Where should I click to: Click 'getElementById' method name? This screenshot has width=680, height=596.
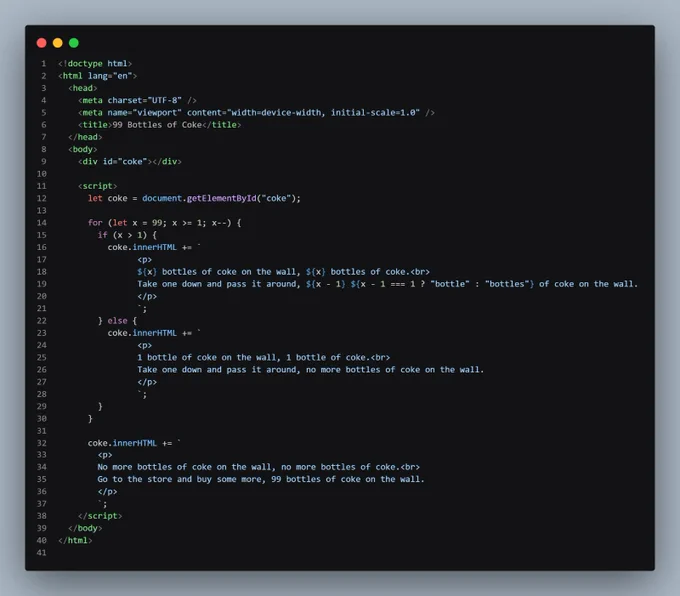coord(222,198)
